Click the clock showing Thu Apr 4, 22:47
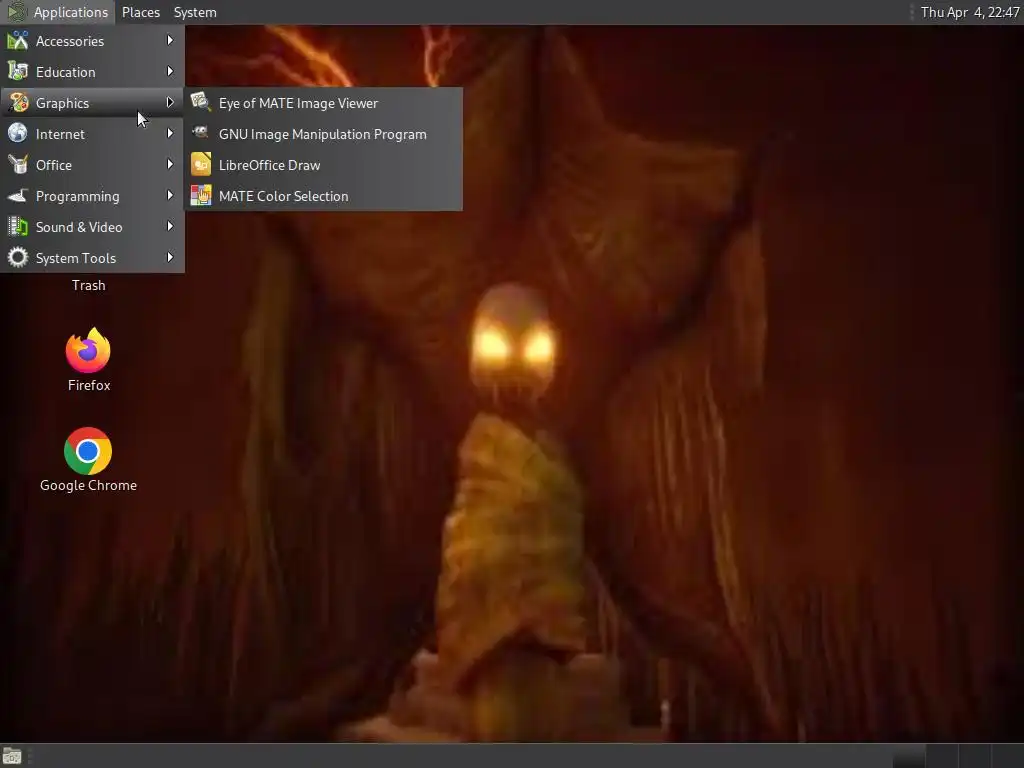The image size is (1024, 768). [x=970, y=12]
